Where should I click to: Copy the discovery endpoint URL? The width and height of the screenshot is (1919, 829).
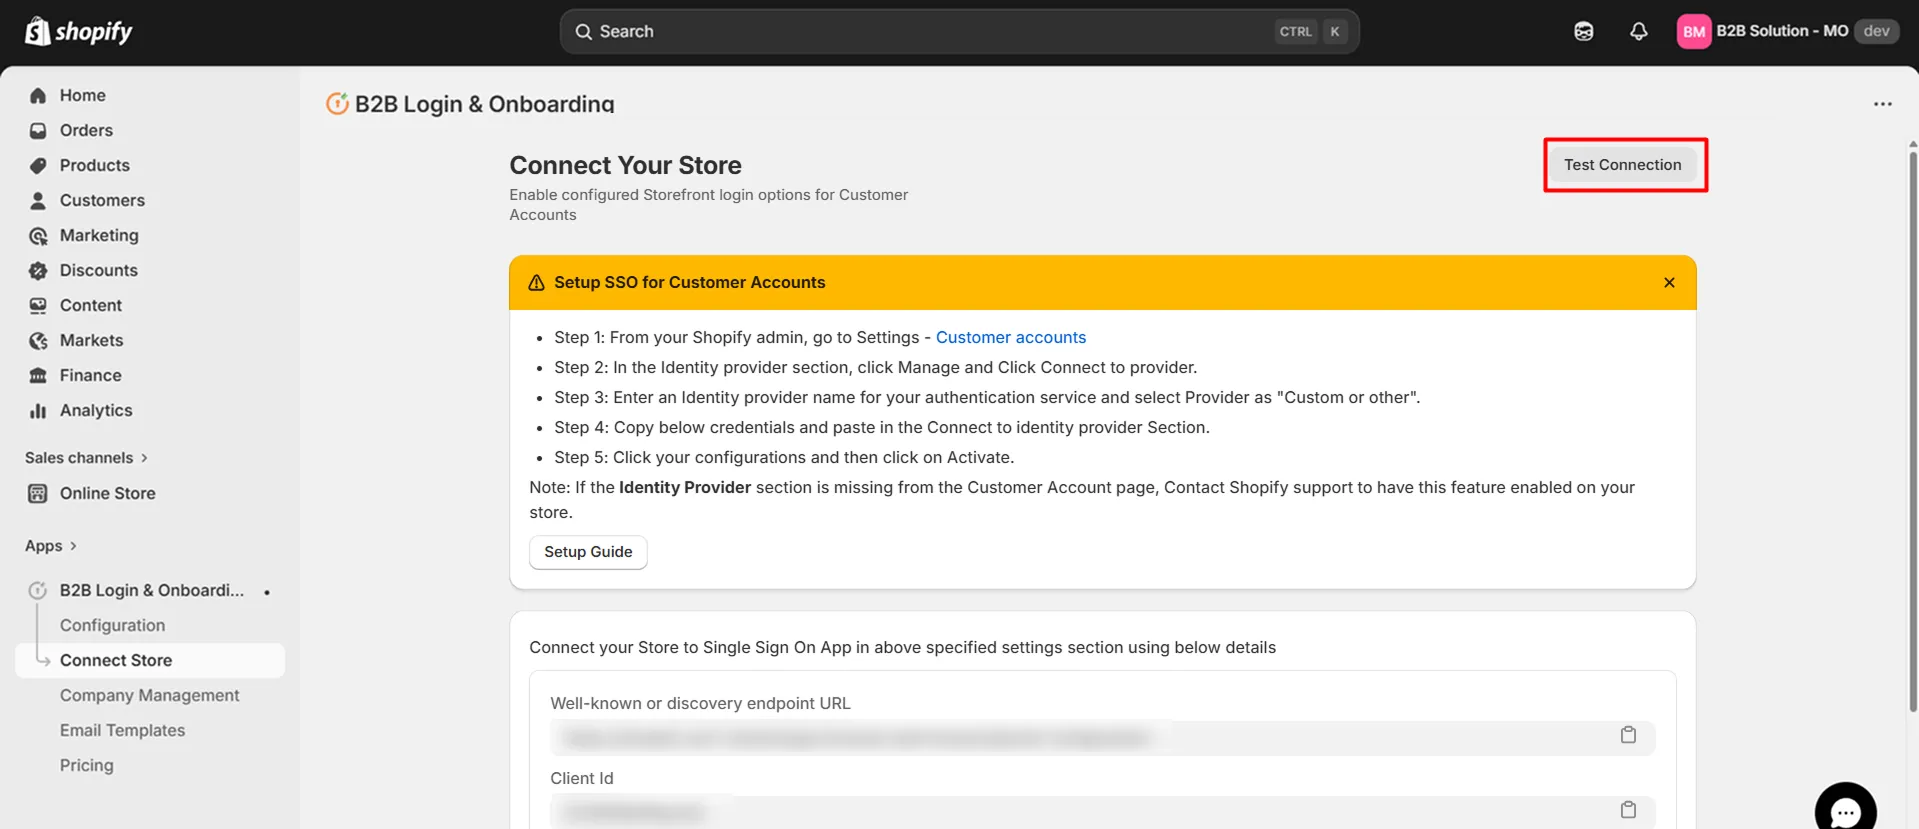point(1628,735)
